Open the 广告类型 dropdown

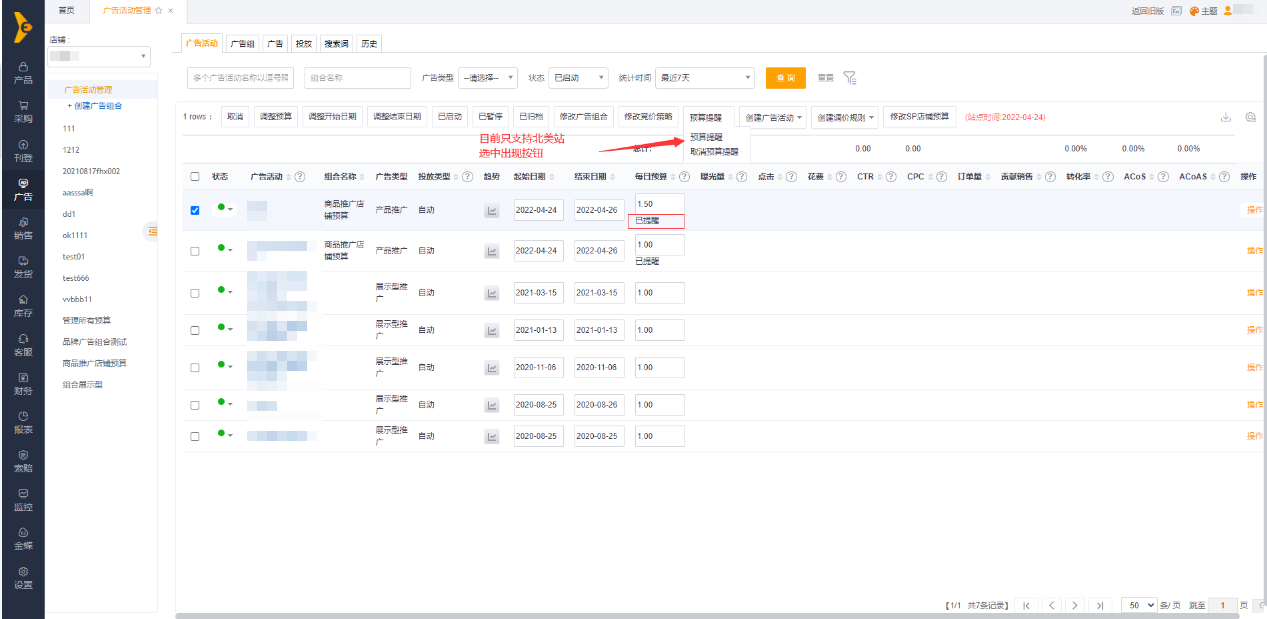tap(488, 77)
